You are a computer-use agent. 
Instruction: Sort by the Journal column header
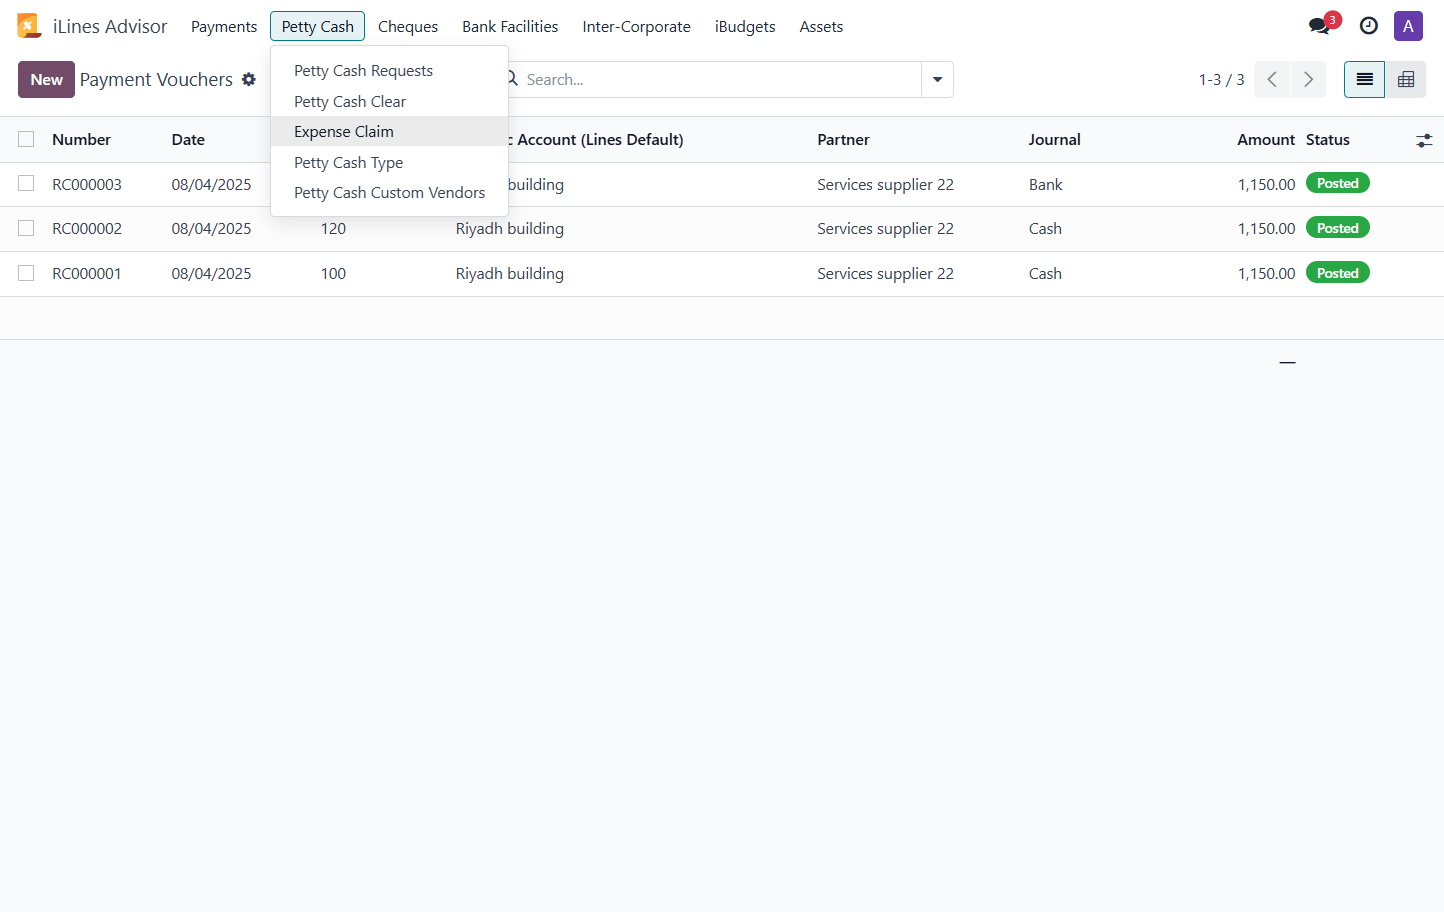(1054, 139)
